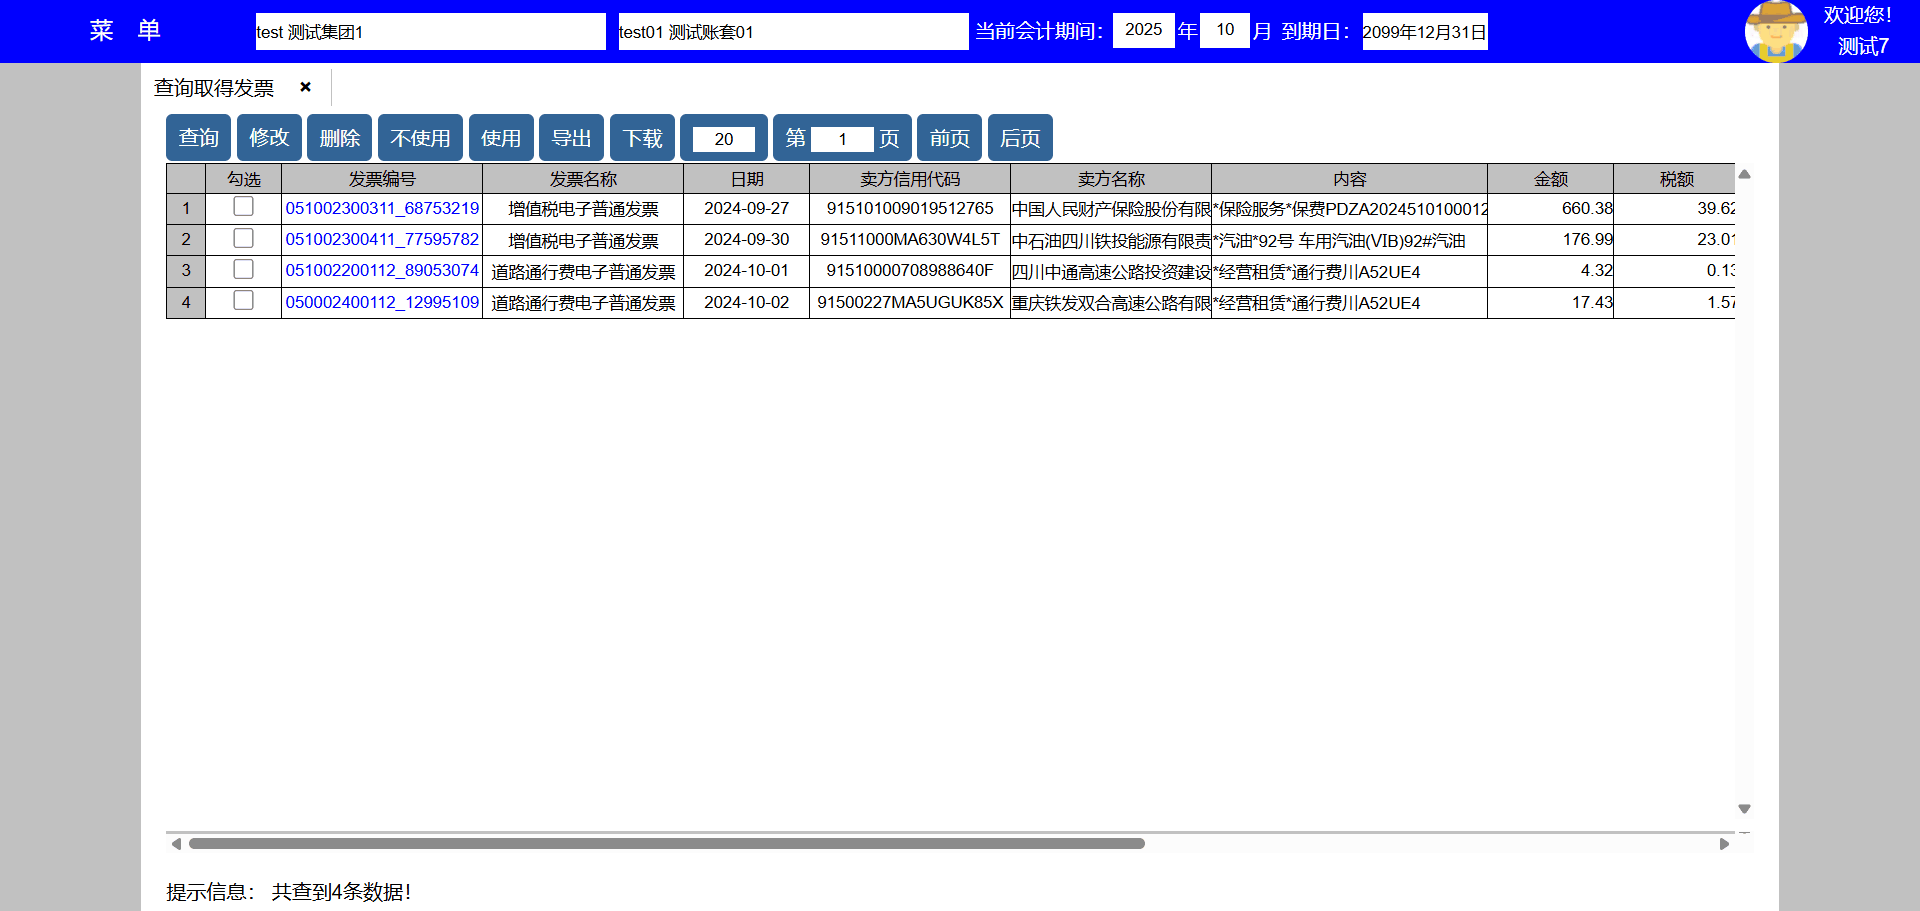
Task: Open invoice link 051002300311_68753219
Action: point(382,208)
